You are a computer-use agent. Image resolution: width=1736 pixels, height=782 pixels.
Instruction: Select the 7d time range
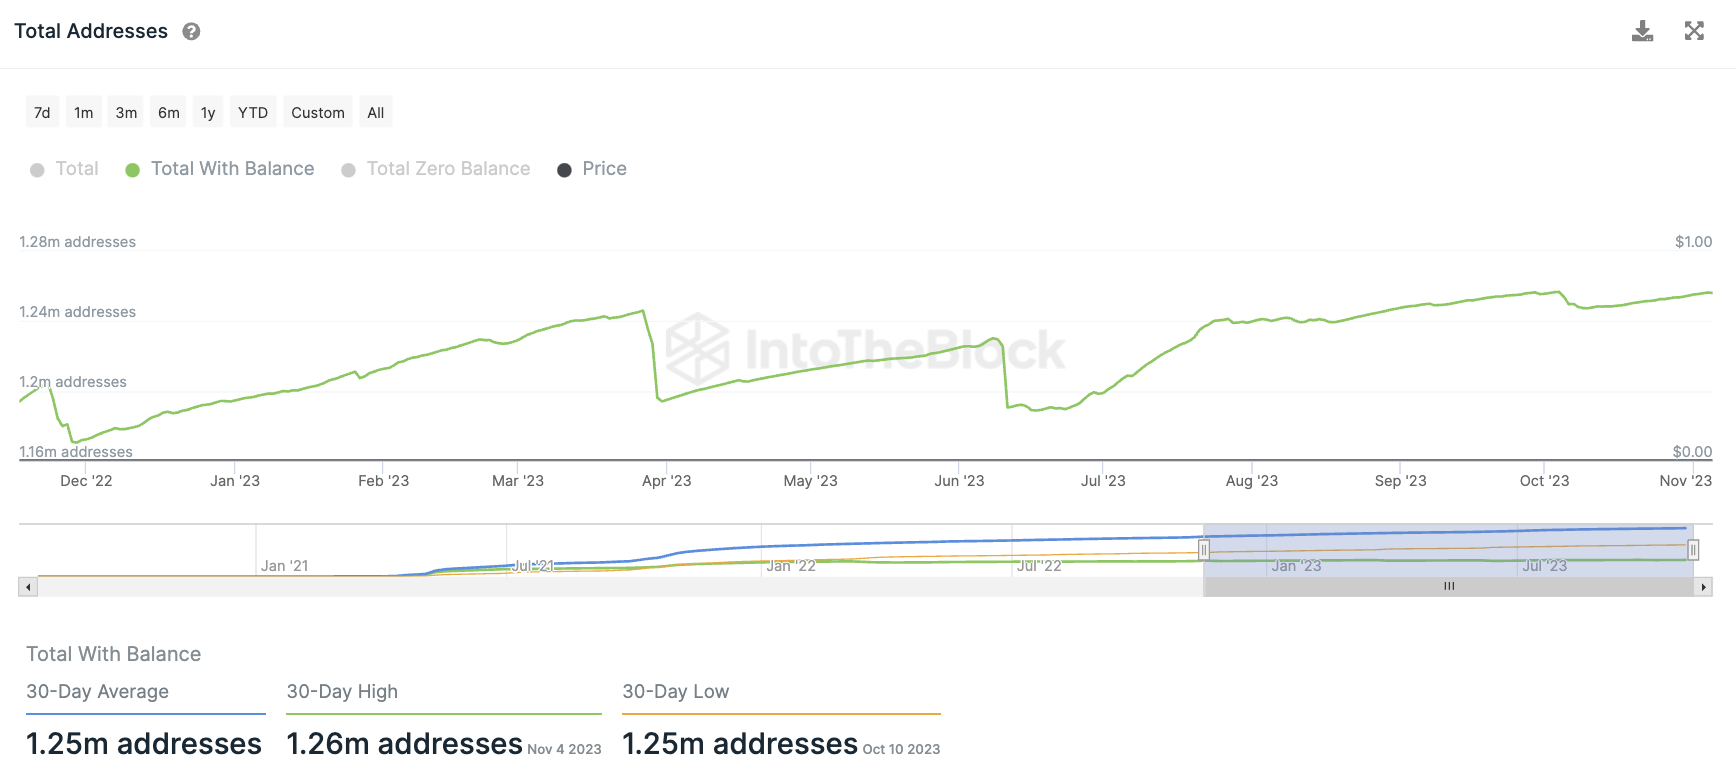(x=42, y=113)
